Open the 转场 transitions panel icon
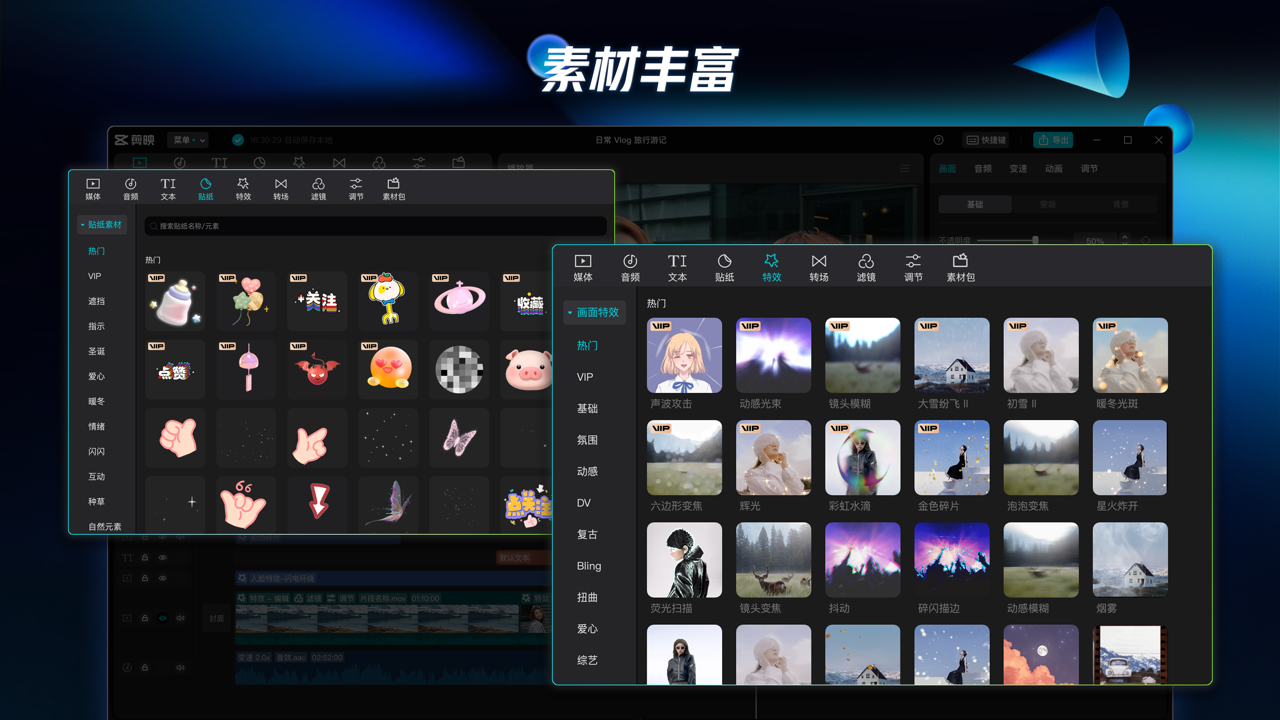The width and height of the screenshot is (1280, 720). [818, 265]
